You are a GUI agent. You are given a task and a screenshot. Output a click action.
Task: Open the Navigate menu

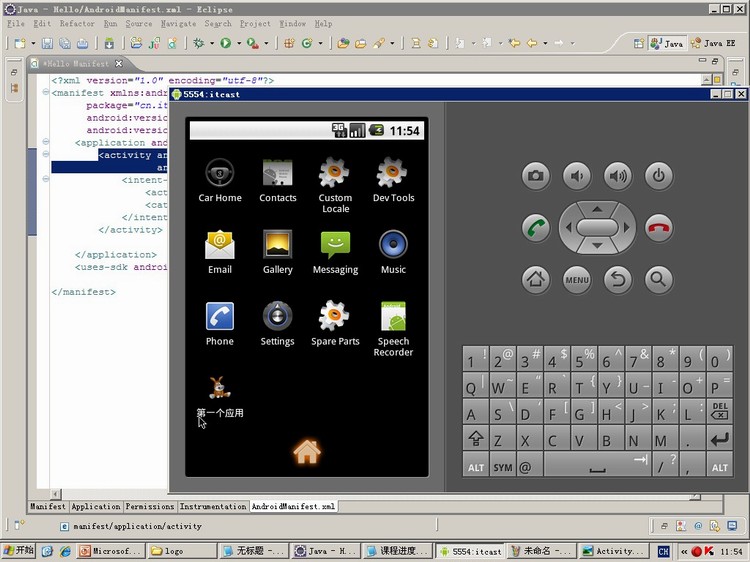[x=178, y=23]
